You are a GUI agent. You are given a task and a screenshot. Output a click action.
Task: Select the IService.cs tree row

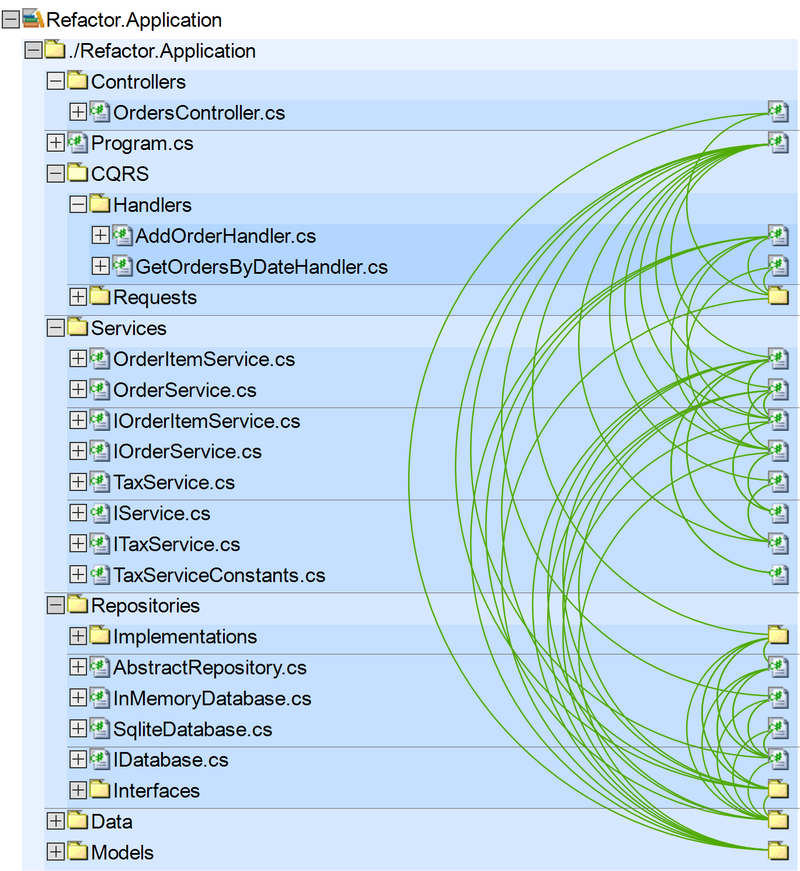pyautogui.click(x=432, y=513)
